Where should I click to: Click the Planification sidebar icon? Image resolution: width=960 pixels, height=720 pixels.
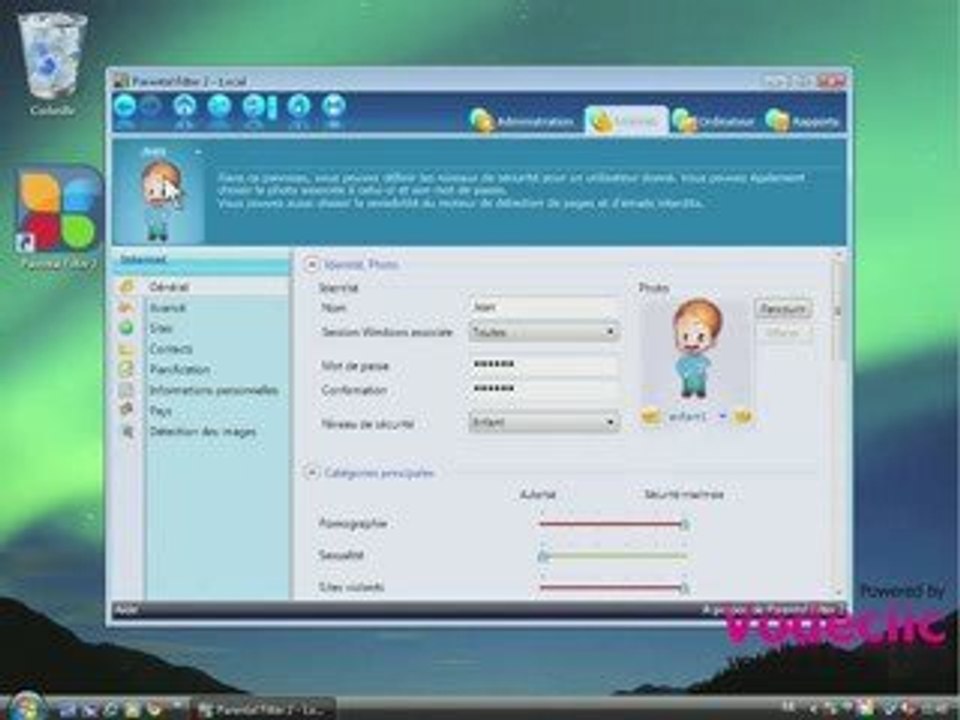(127, 369)
